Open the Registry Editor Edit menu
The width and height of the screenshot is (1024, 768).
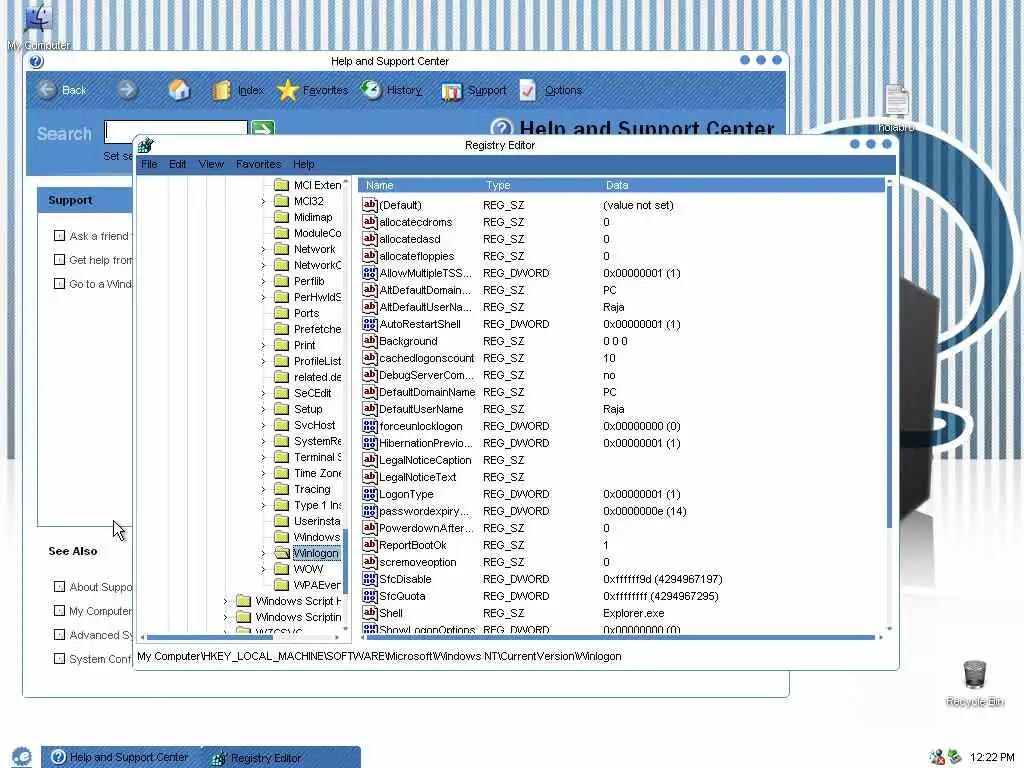click(x=178, y=164)
